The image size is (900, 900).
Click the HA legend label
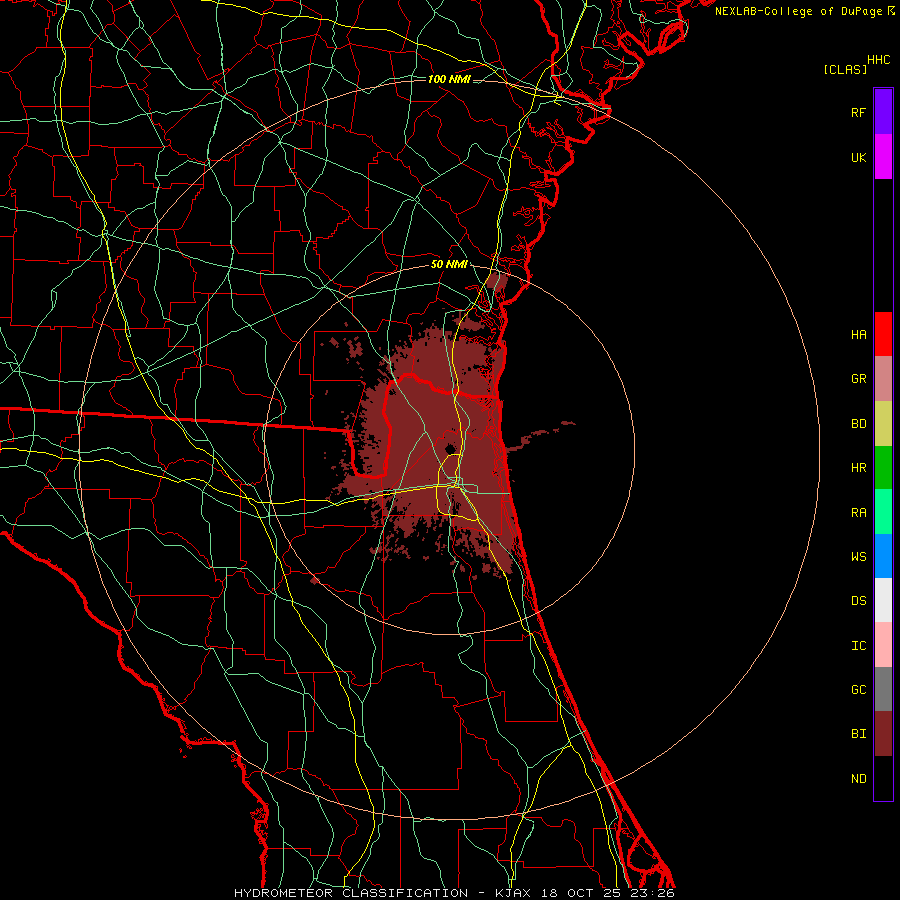pos(858,334)
